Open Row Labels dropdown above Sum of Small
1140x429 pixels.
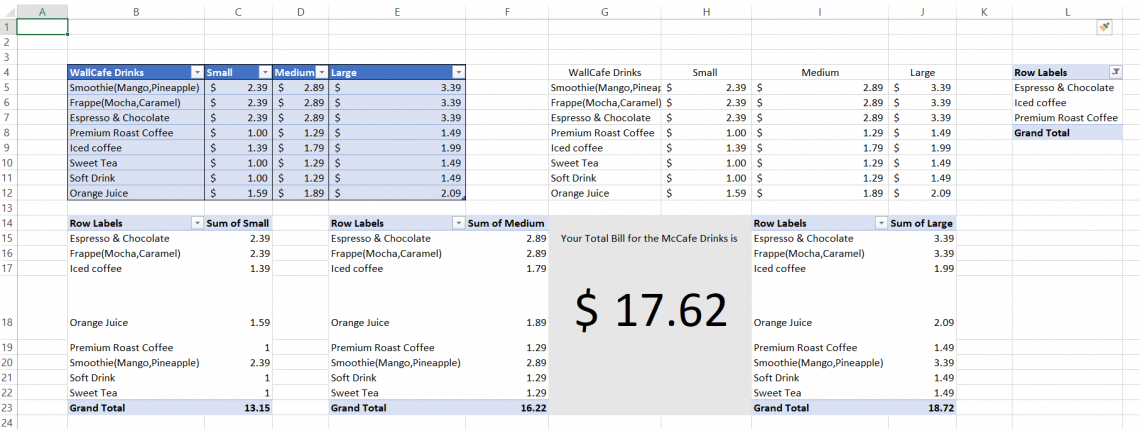[x=197, y=224]
